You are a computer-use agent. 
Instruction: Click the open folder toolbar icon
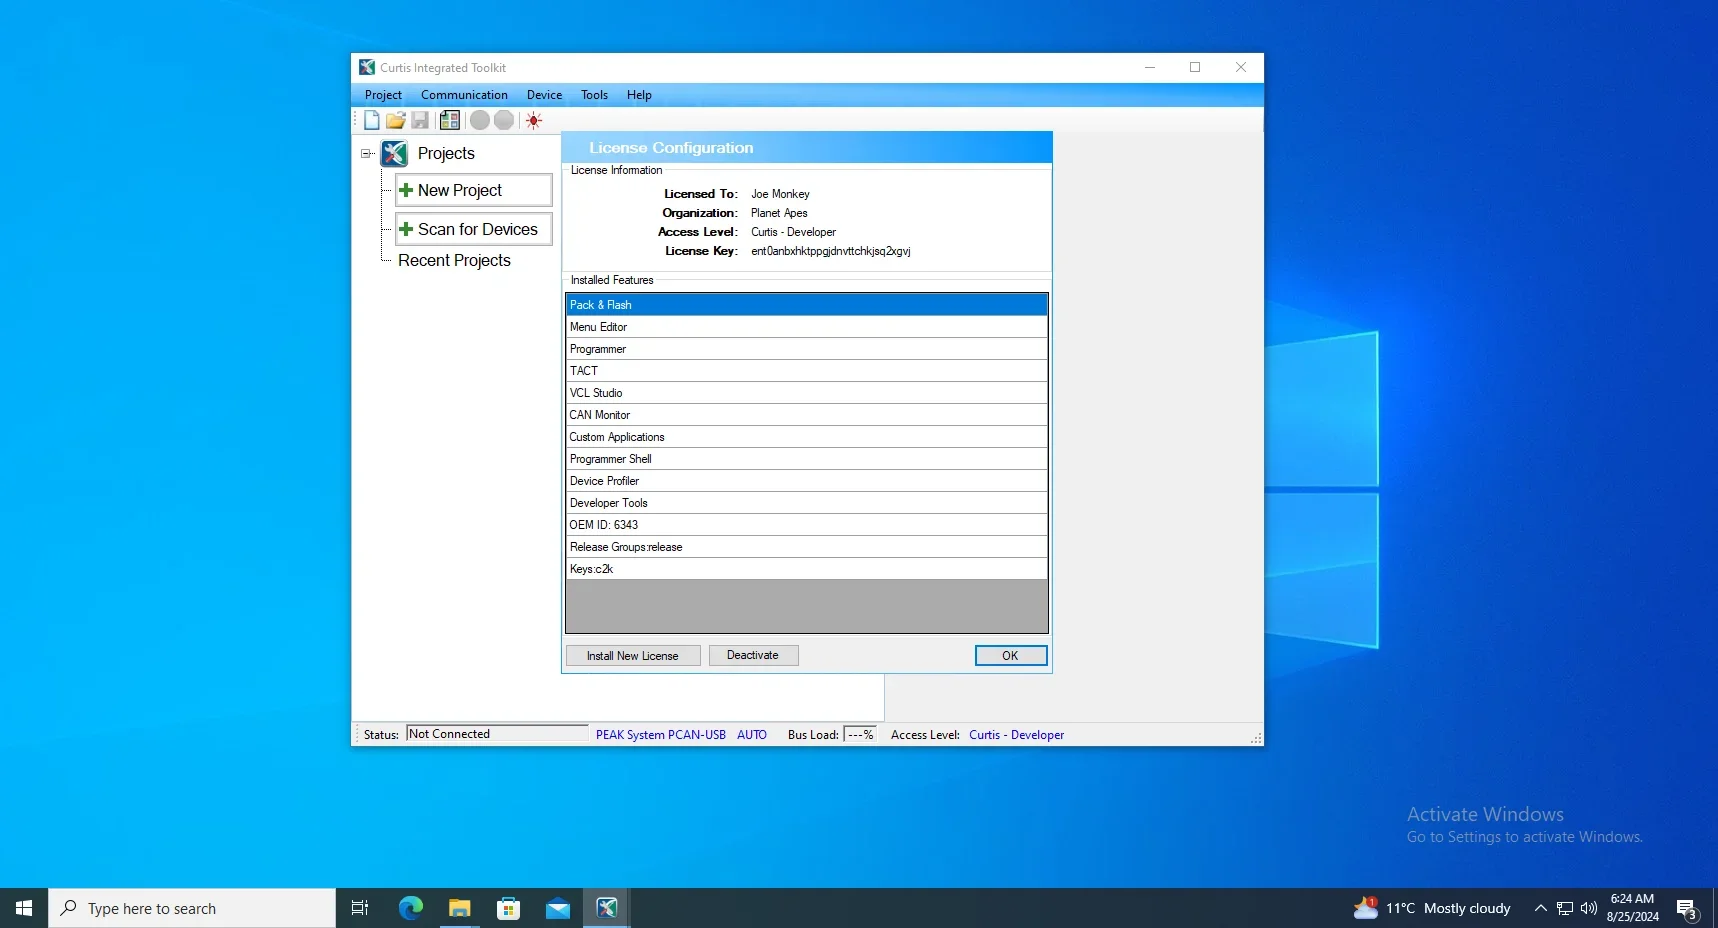396,121
